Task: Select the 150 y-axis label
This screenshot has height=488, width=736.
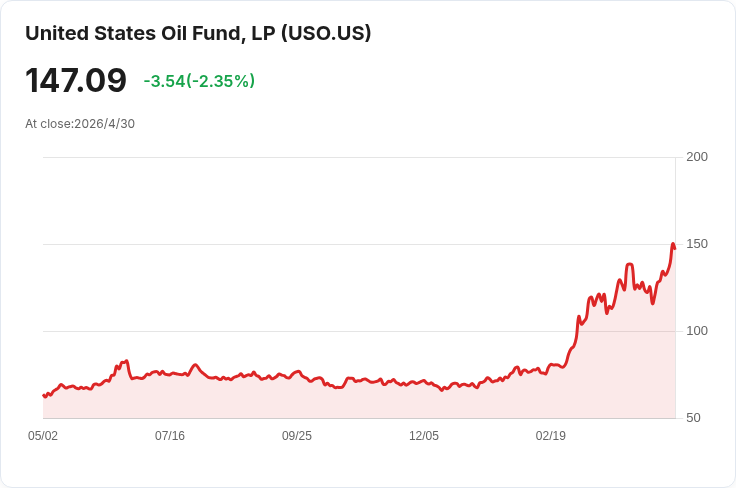Action: [697, 244]
